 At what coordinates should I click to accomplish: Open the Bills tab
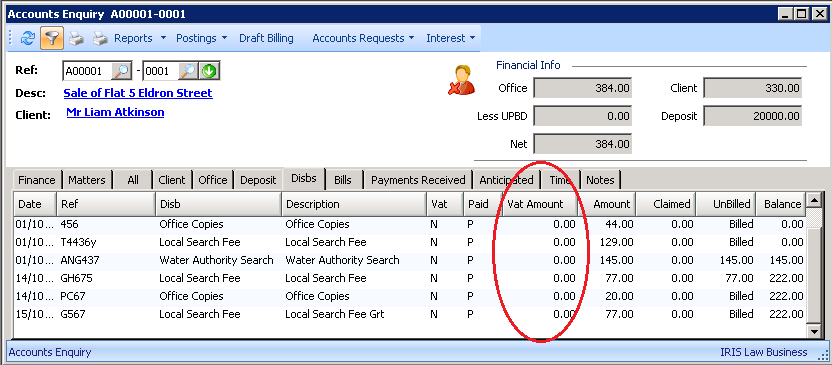pos(343,180)
